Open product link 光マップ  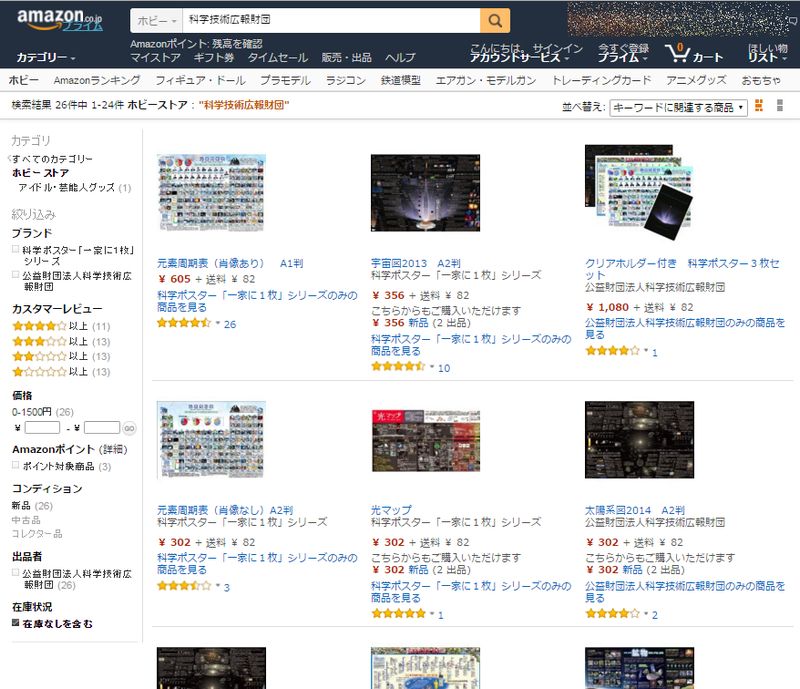click(x=391, y=510)
